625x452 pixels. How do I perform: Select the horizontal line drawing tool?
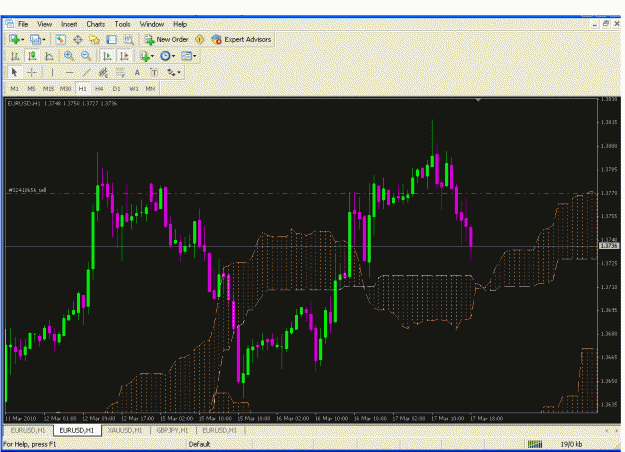(69, 73)
